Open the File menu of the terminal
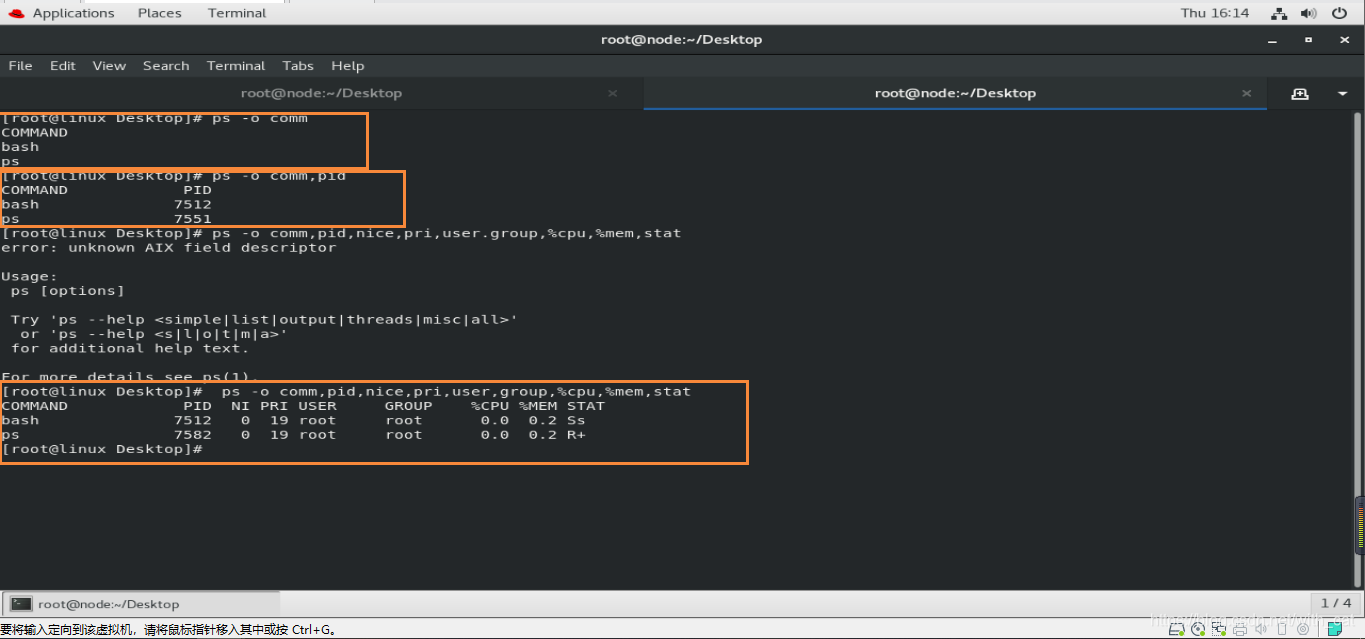Image resolution: width=1365 pixels, height=639 pixels. point(20,66)
